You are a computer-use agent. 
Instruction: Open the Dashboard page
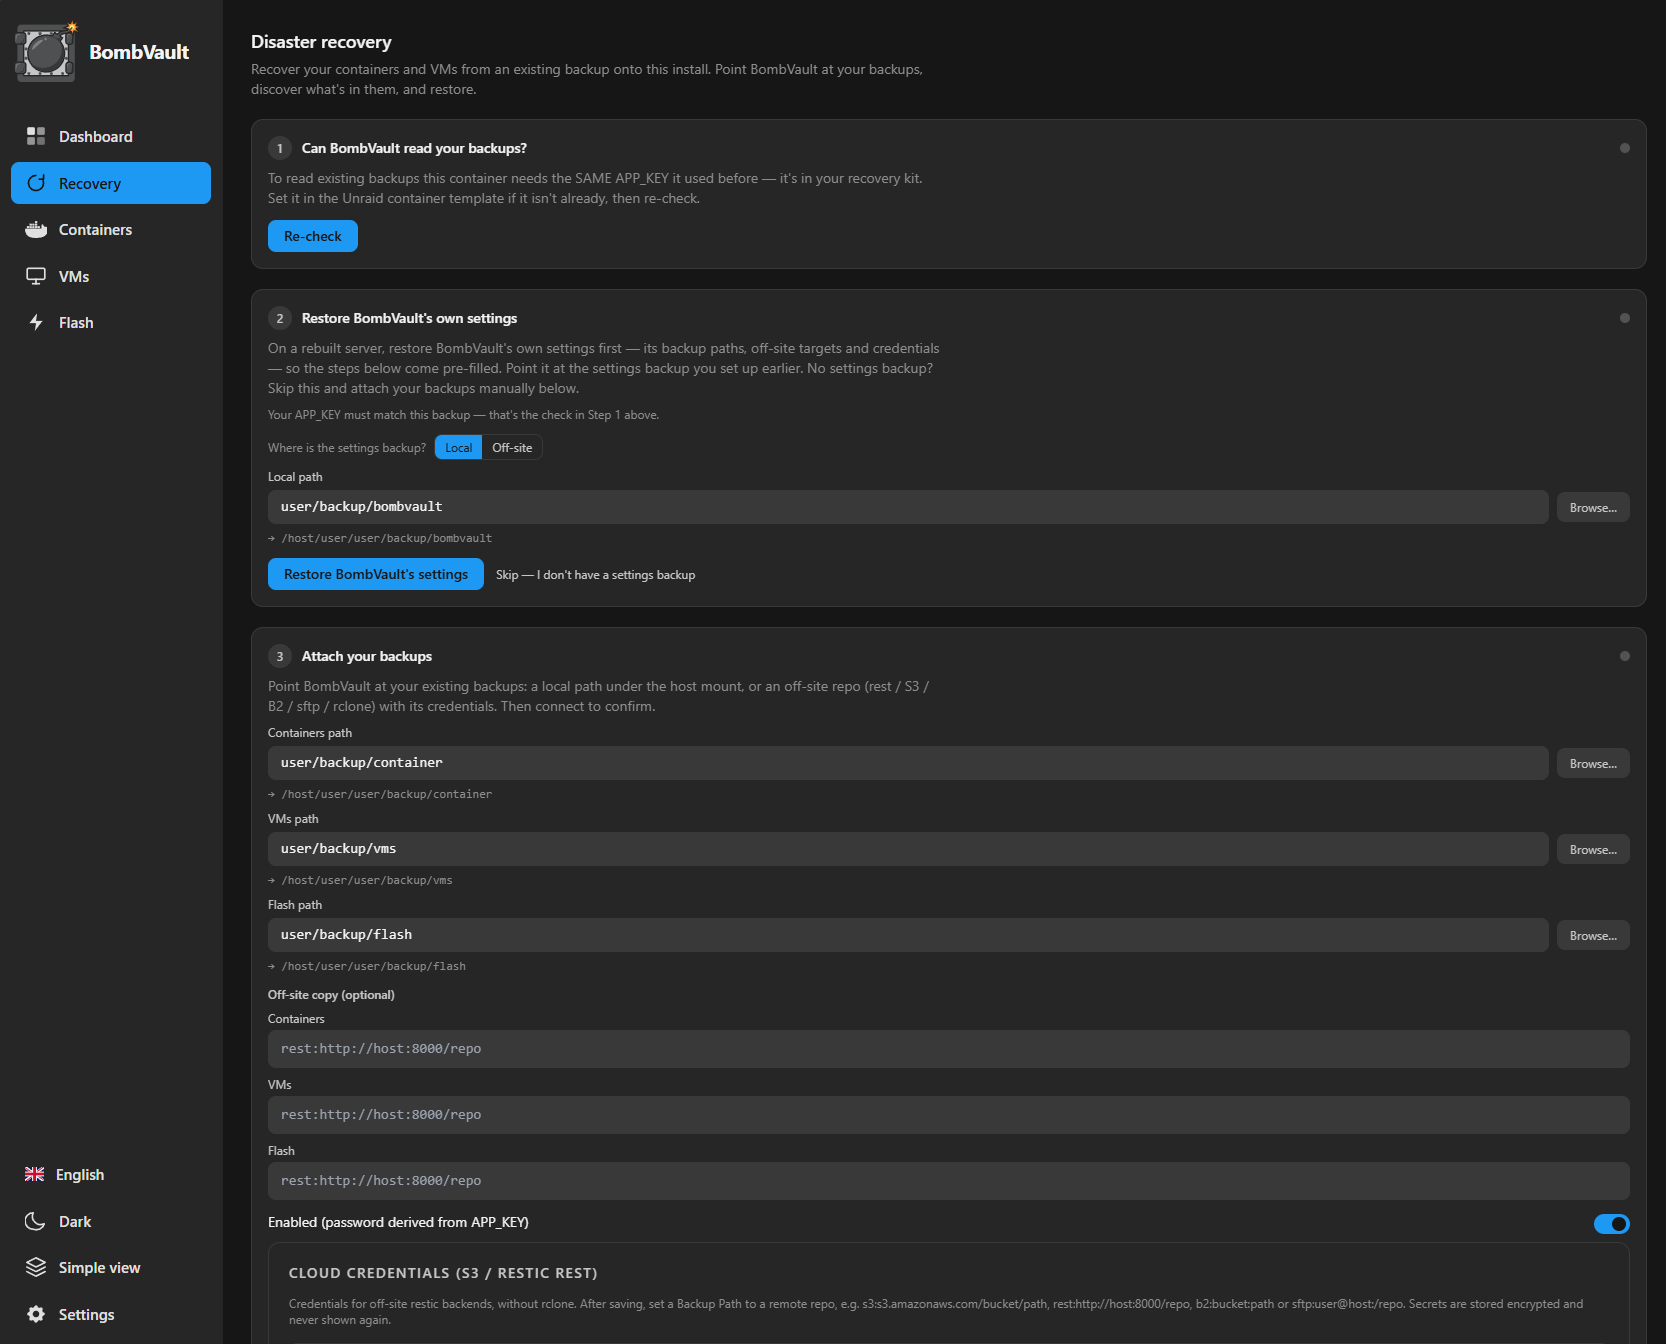coord(111,136)
